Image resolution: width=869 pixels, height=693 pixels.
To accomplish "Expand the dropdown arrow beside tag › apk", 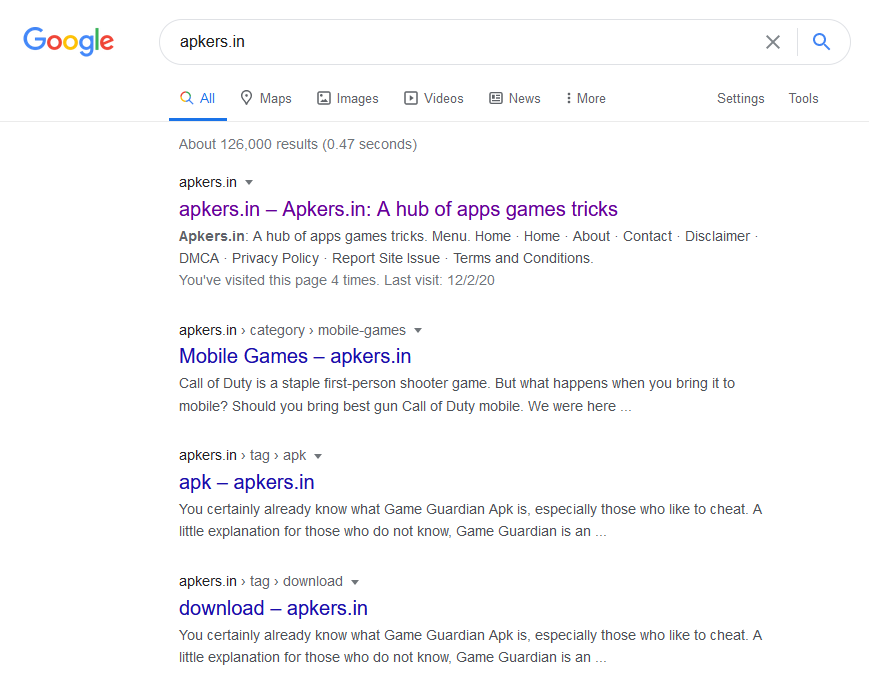I will [318, 456].
